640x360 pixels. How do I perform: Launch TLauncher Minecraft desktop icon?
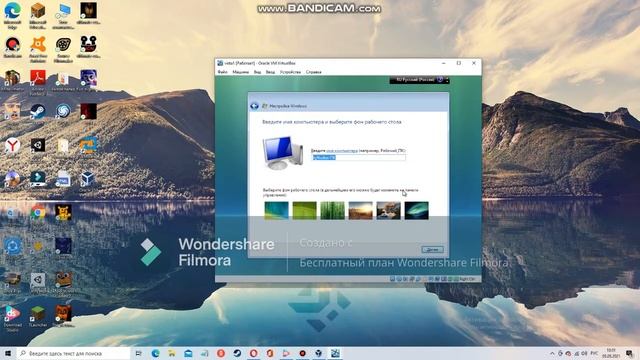point(38,316)
